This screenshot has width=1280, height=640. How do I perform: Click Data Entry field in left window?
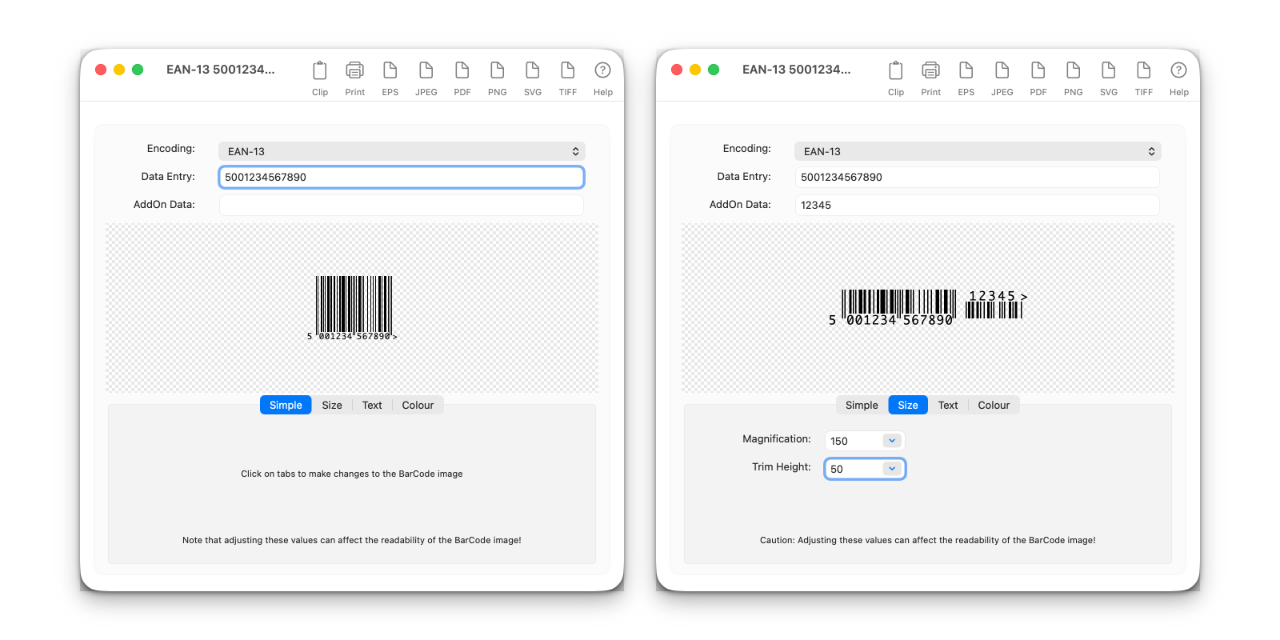401,177
